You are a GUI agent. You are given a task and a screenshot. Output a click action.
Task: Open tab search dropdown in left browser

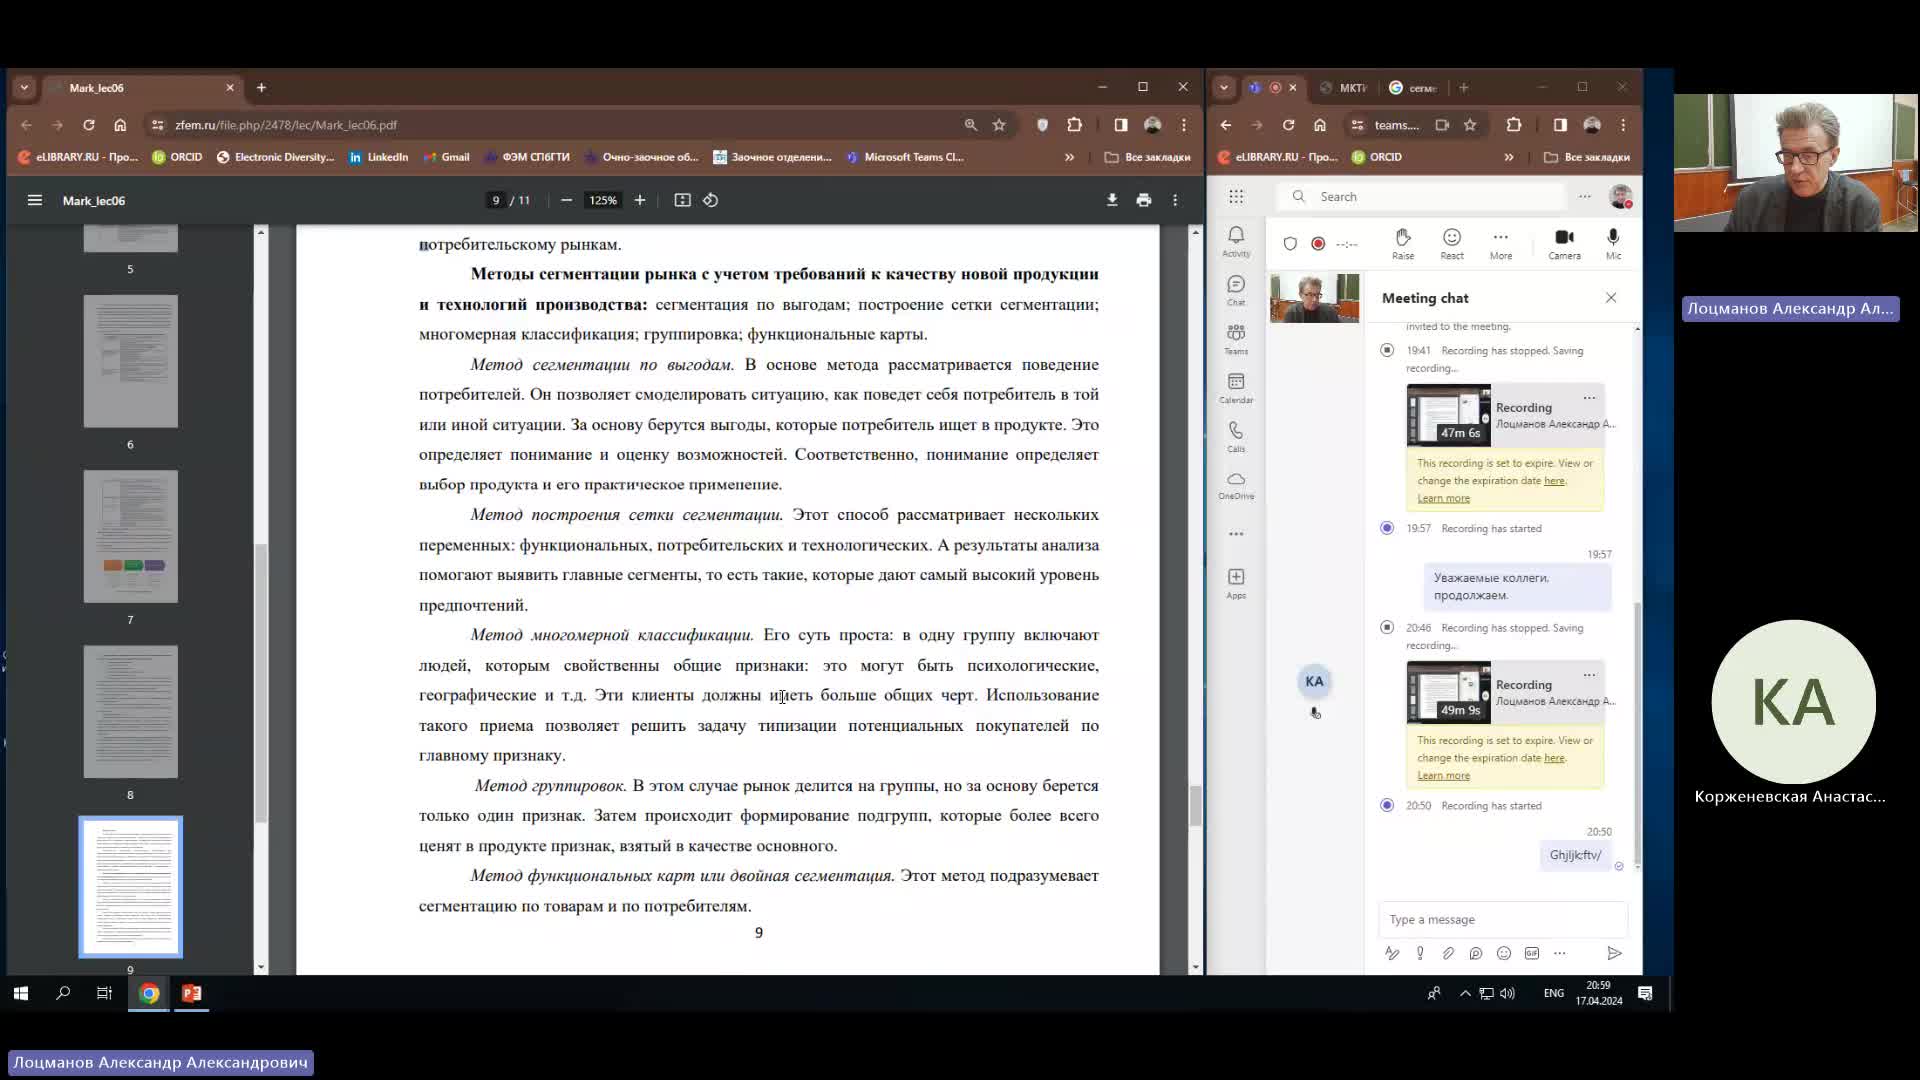coord(24,88)
